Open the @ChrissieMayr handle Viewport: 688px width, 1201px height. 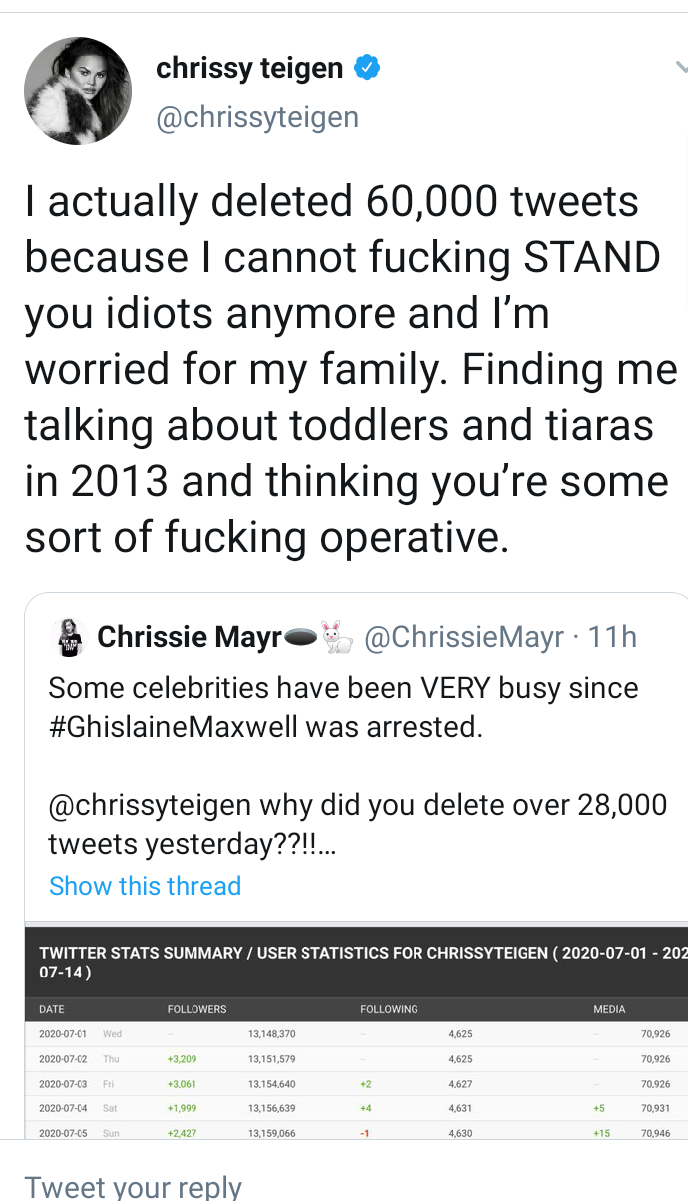point(464,637)
